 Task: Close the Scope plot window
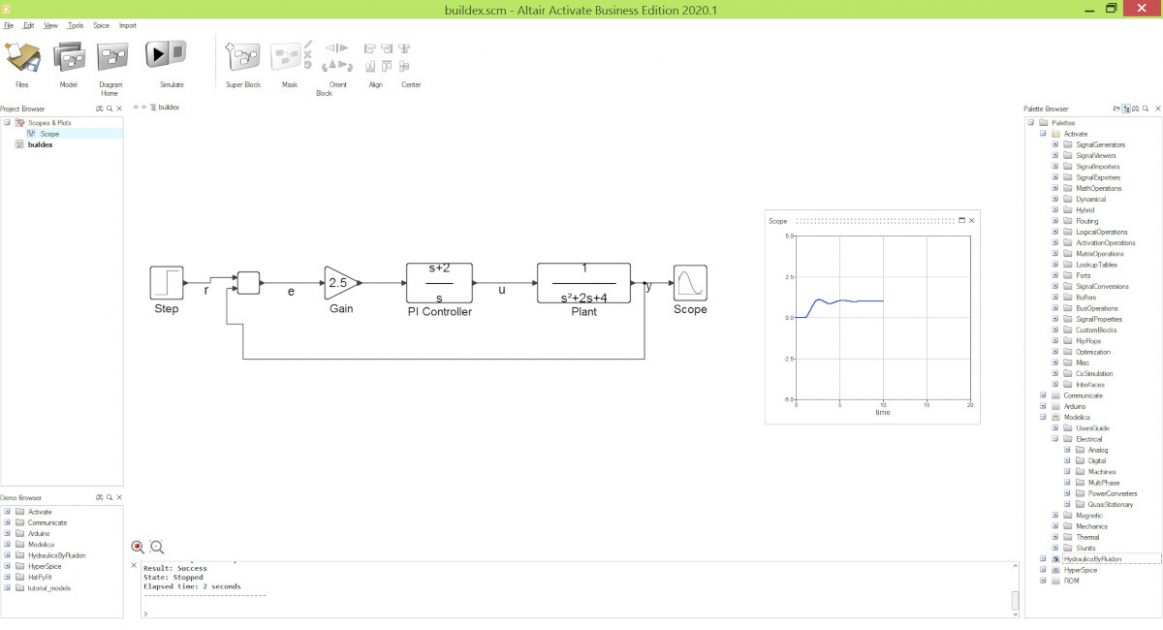pos(971,220)
